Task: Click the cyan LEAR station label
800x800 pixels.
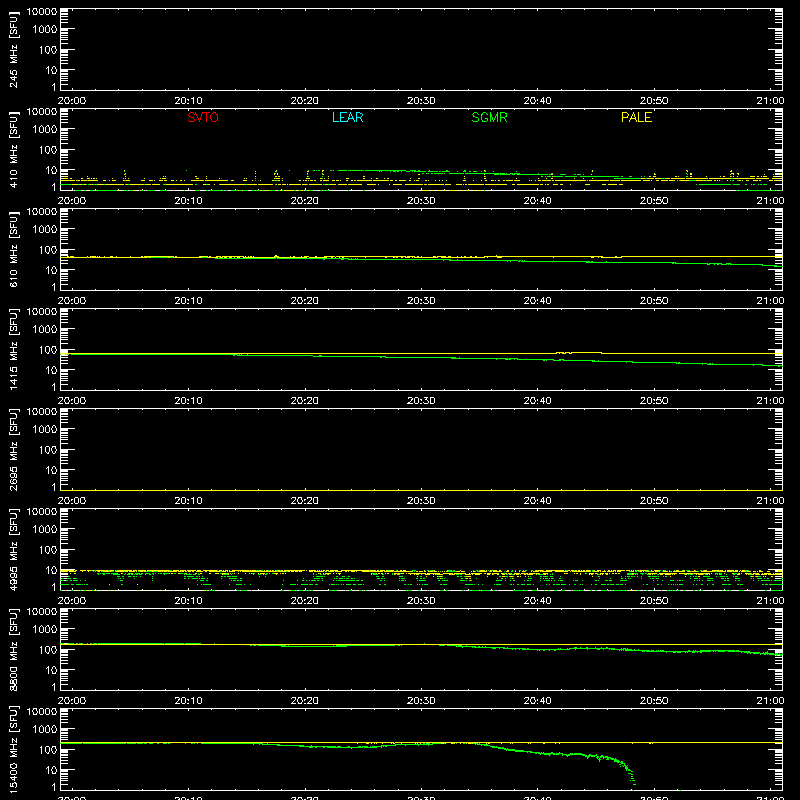Action: 347,117
